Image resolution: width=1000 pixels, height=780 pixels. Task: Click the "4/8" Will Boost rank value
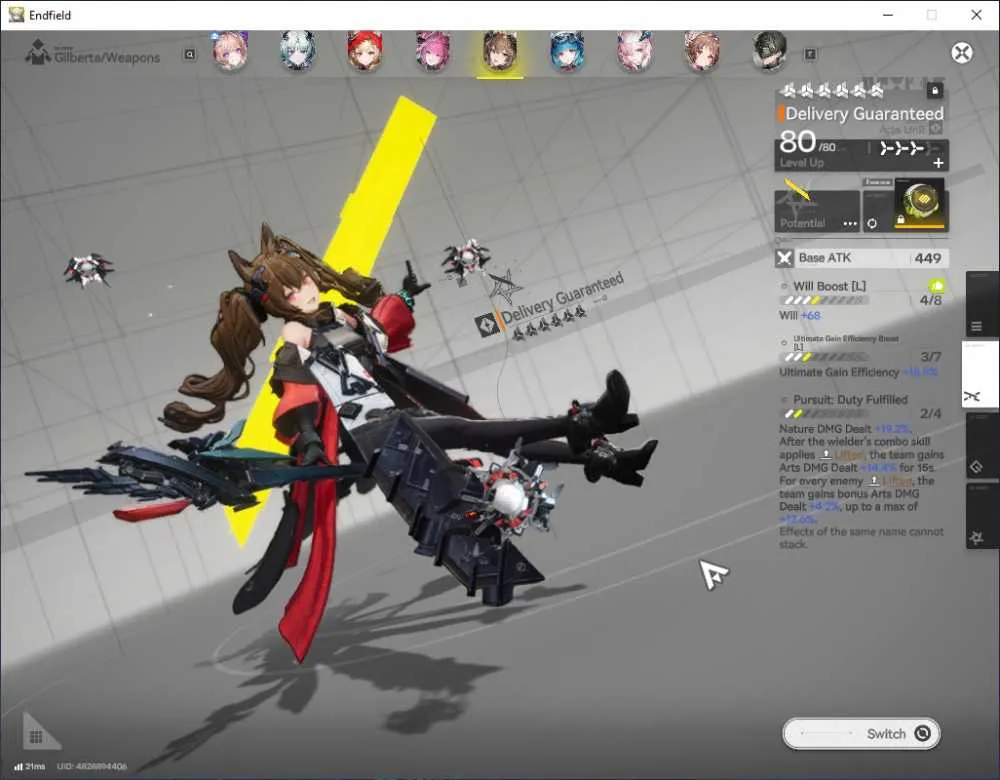[930, 300]
